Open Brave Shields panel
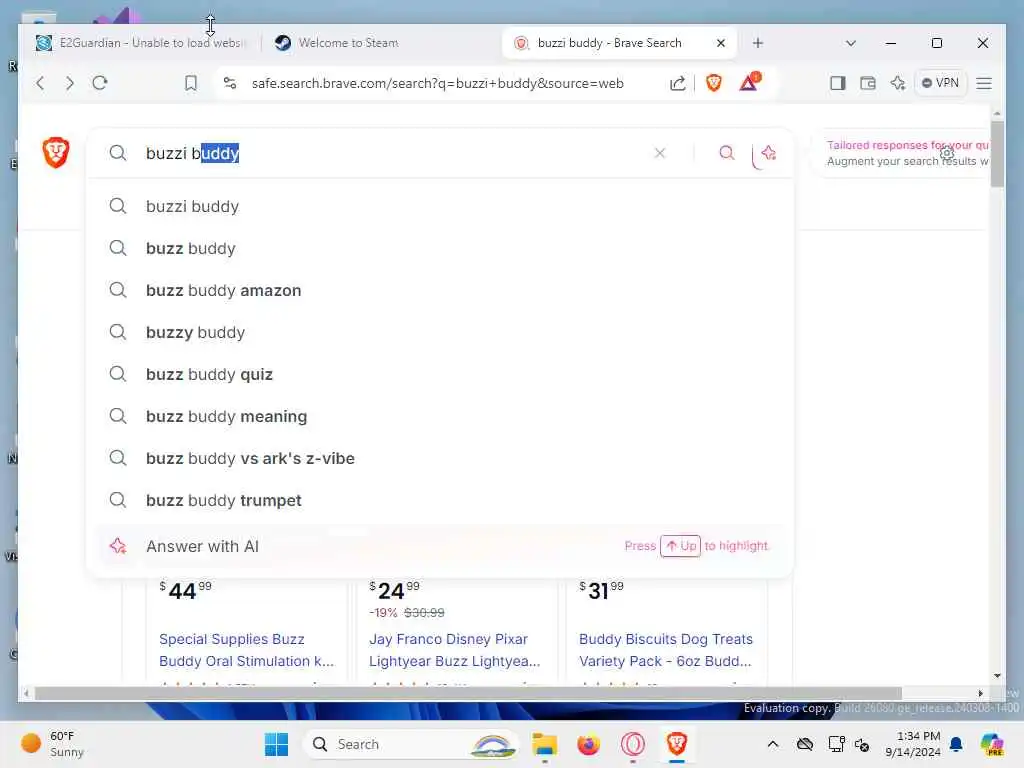Viewport: 1024px width, 768px height. (714, 83)
